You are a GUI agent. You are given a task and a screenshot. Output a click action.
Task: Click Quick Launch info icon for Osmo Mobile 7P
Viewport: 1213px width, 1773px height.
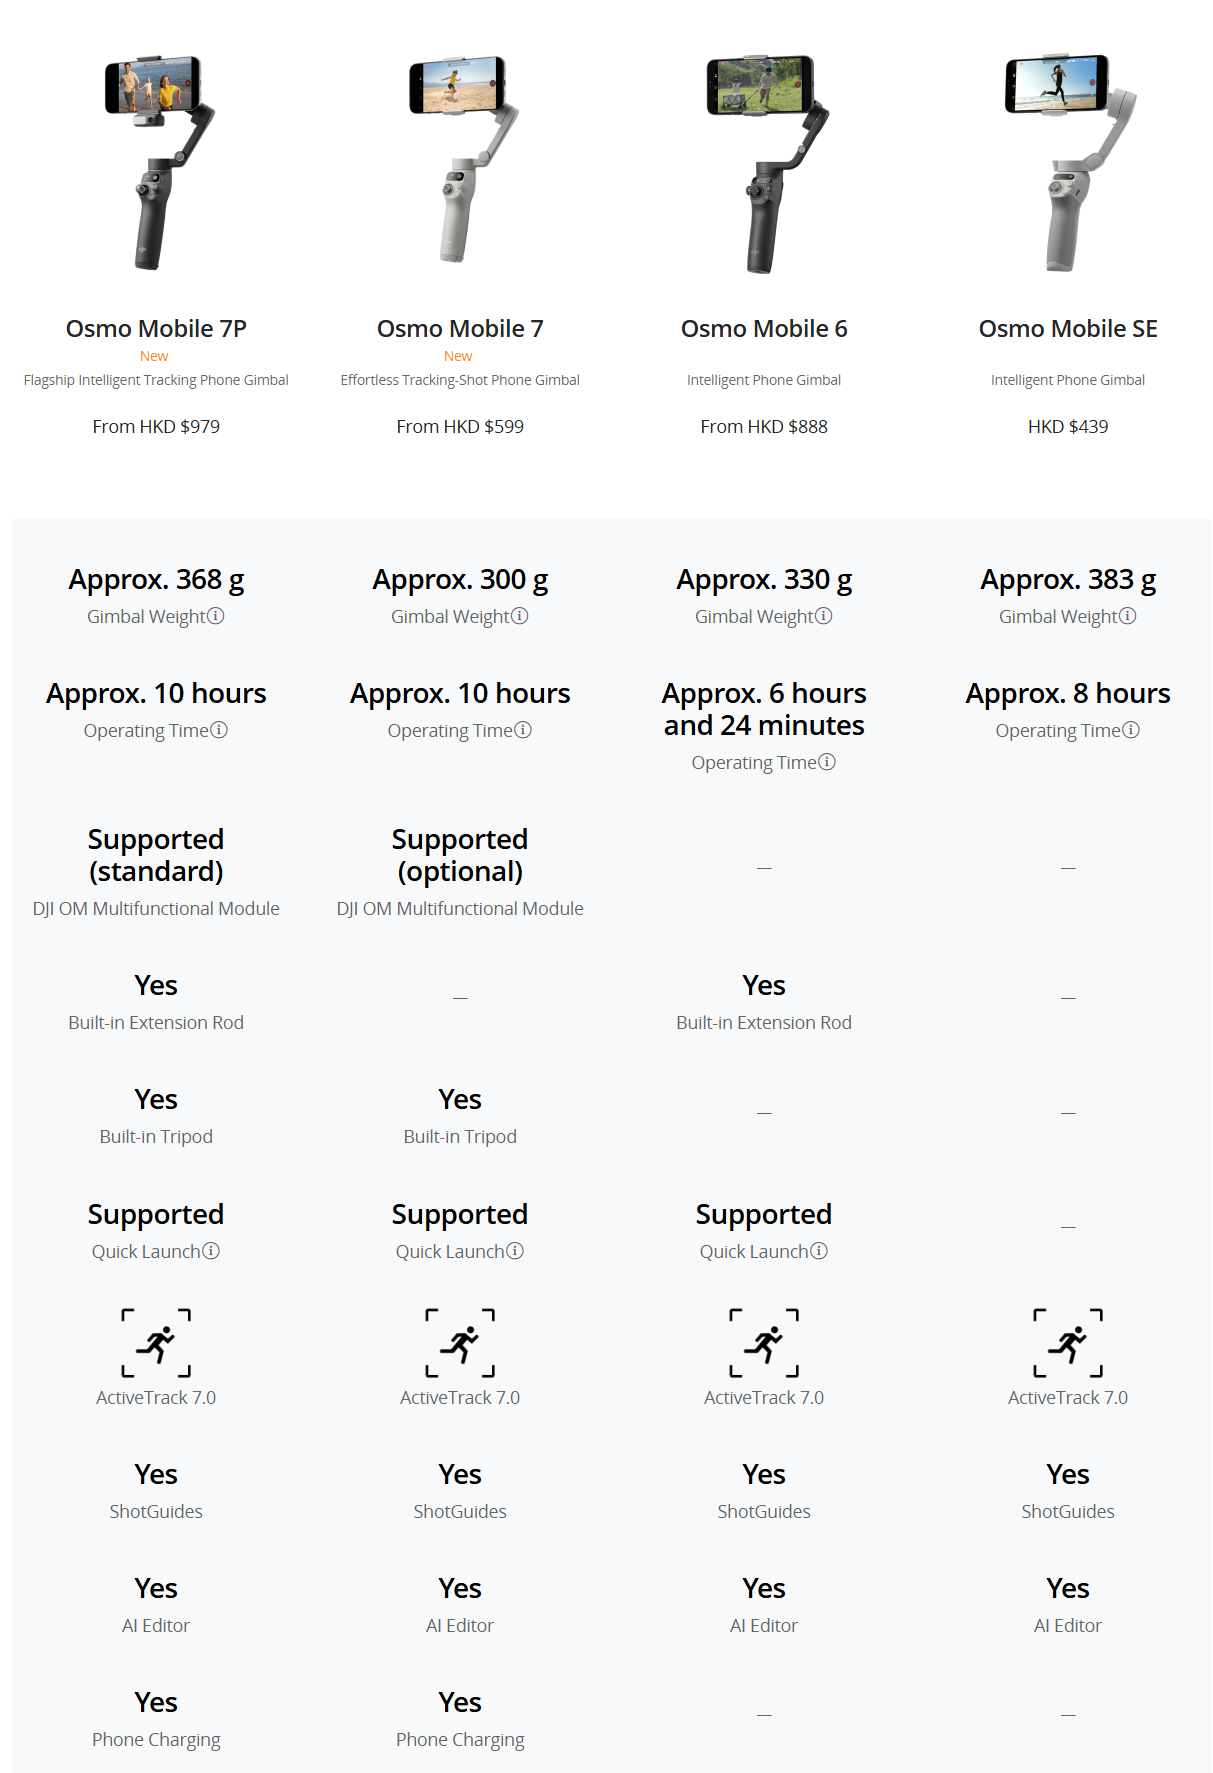[x=212, y=1251]
